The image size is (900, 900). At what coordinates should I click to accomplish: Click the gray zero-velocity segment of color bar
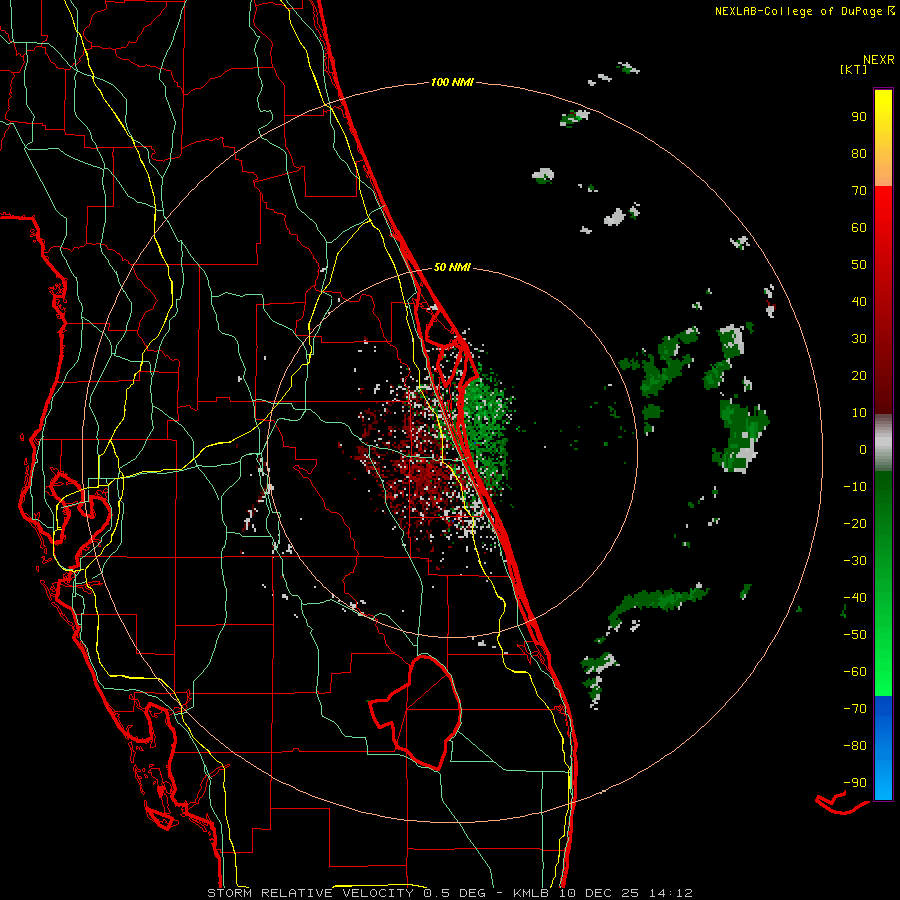tap(883, 443)
